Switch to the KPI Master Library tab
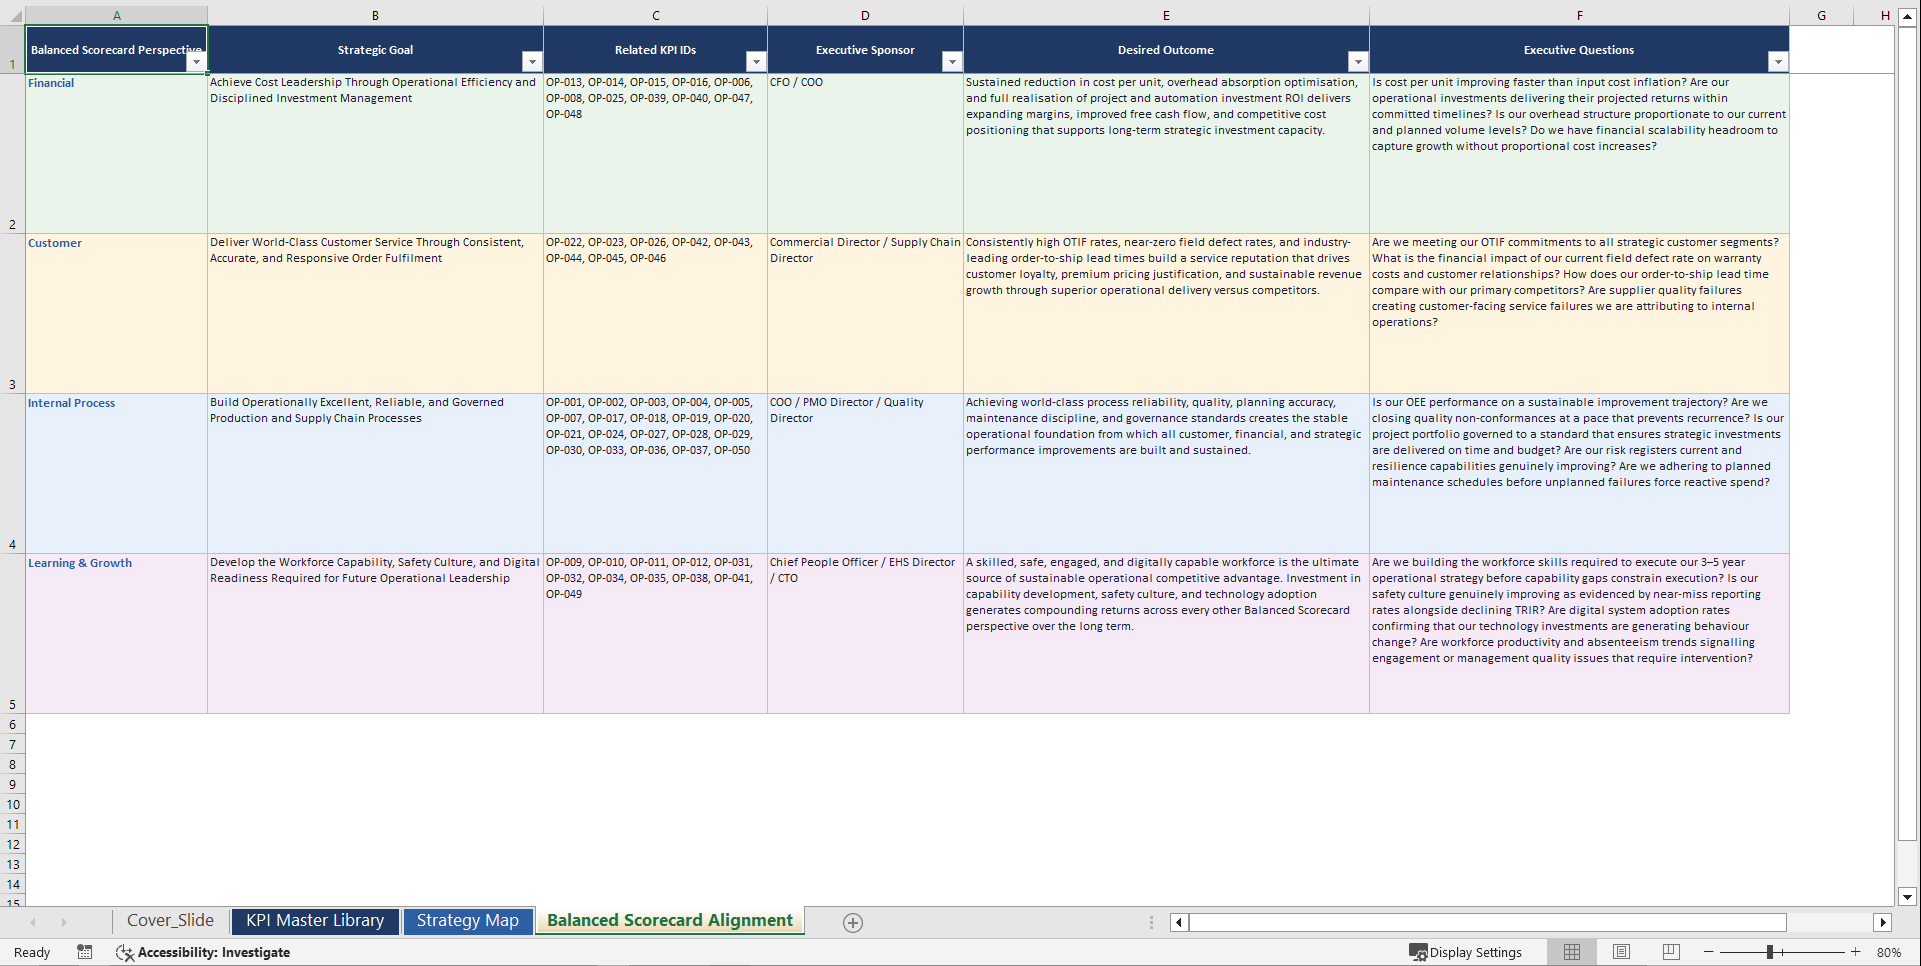The image size is (1921, 966). tap(315, 921)
